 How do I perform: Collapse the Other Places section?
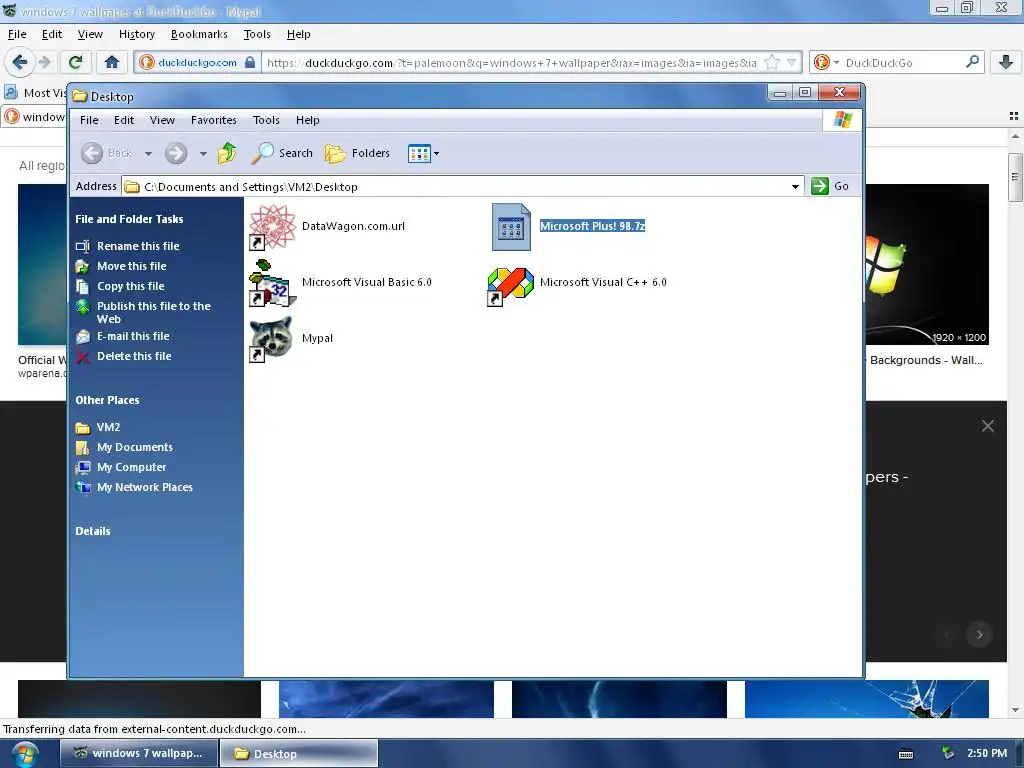point(107,400)
